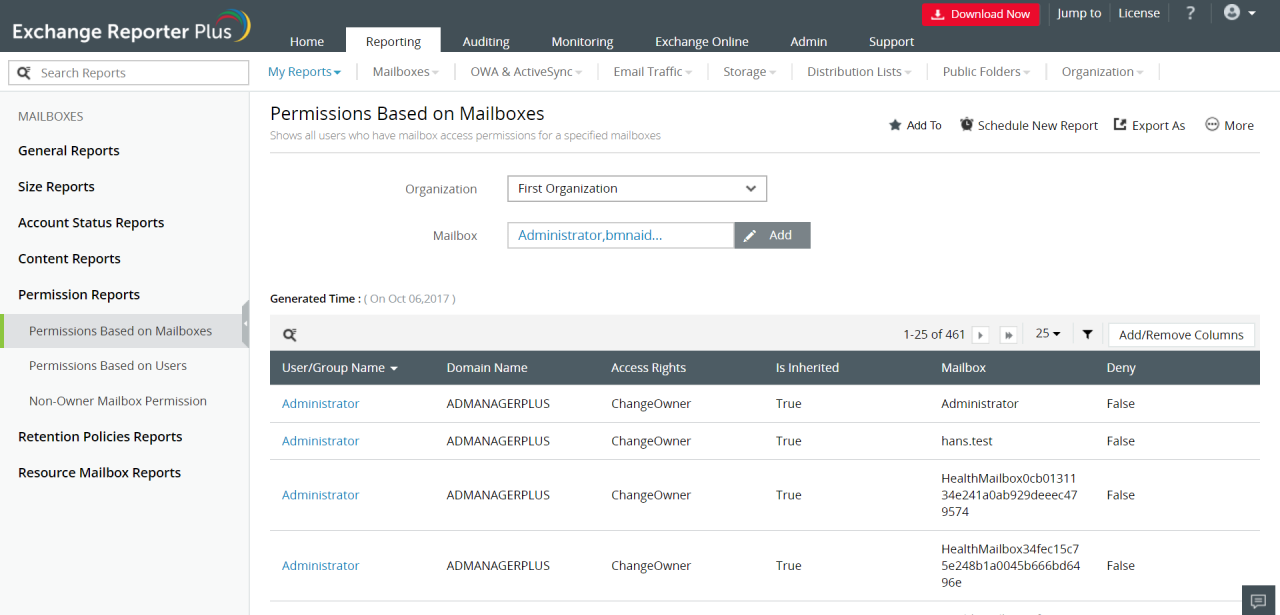
Task: Open the user account profile menu
Action: [1239, 14]
